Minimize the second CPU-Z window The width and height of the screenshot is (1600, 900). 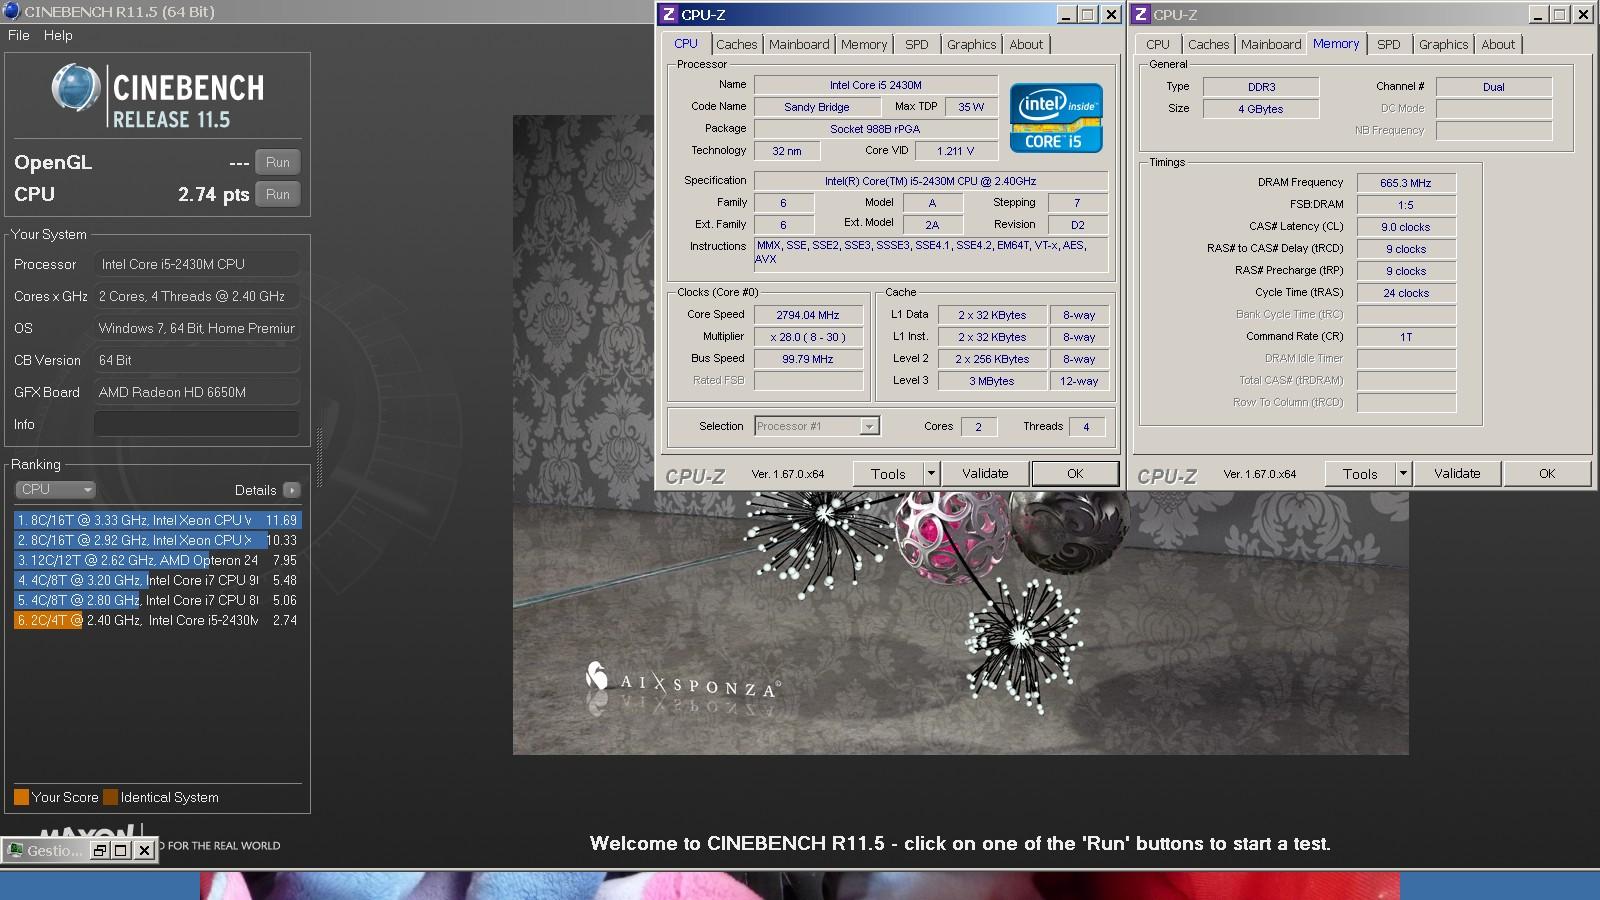pos(1539,14)
